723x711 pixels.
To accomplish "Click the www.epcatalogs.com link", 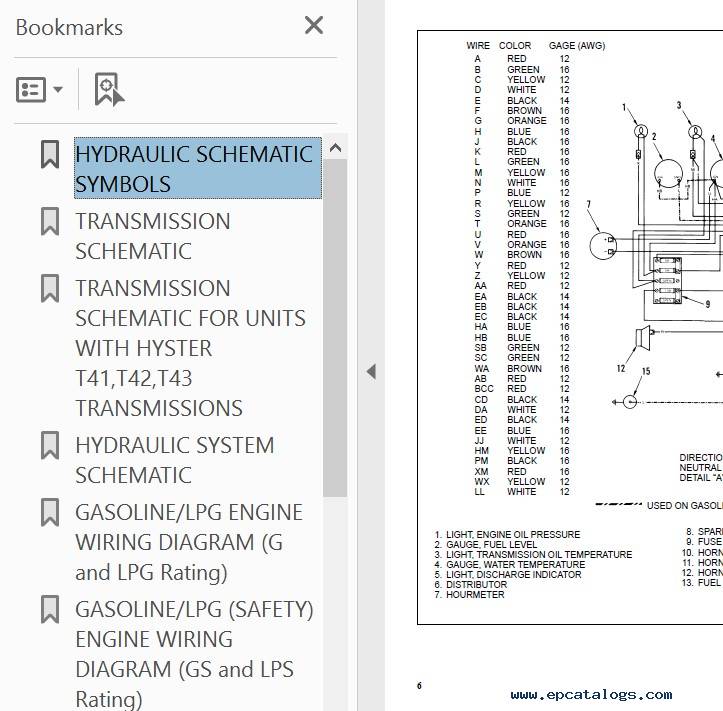I will tap(591, 694).
